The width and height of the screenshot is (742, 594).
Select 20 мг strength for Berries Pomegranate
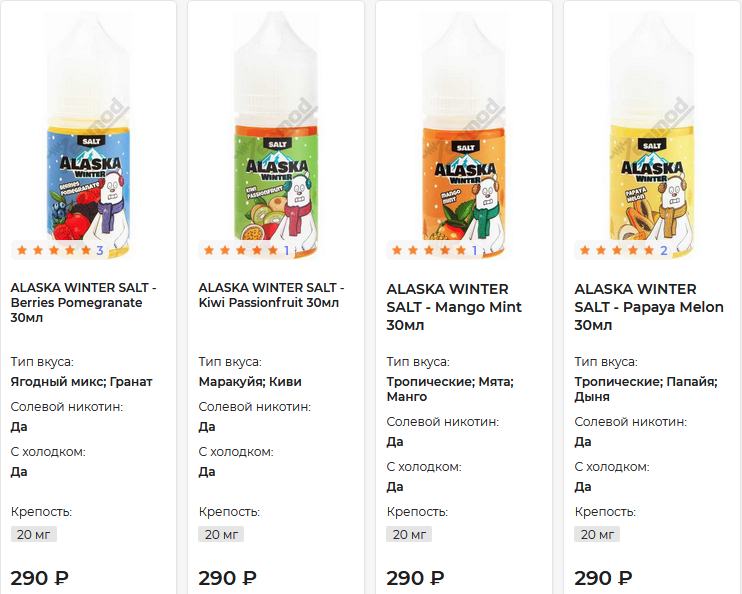34,534
